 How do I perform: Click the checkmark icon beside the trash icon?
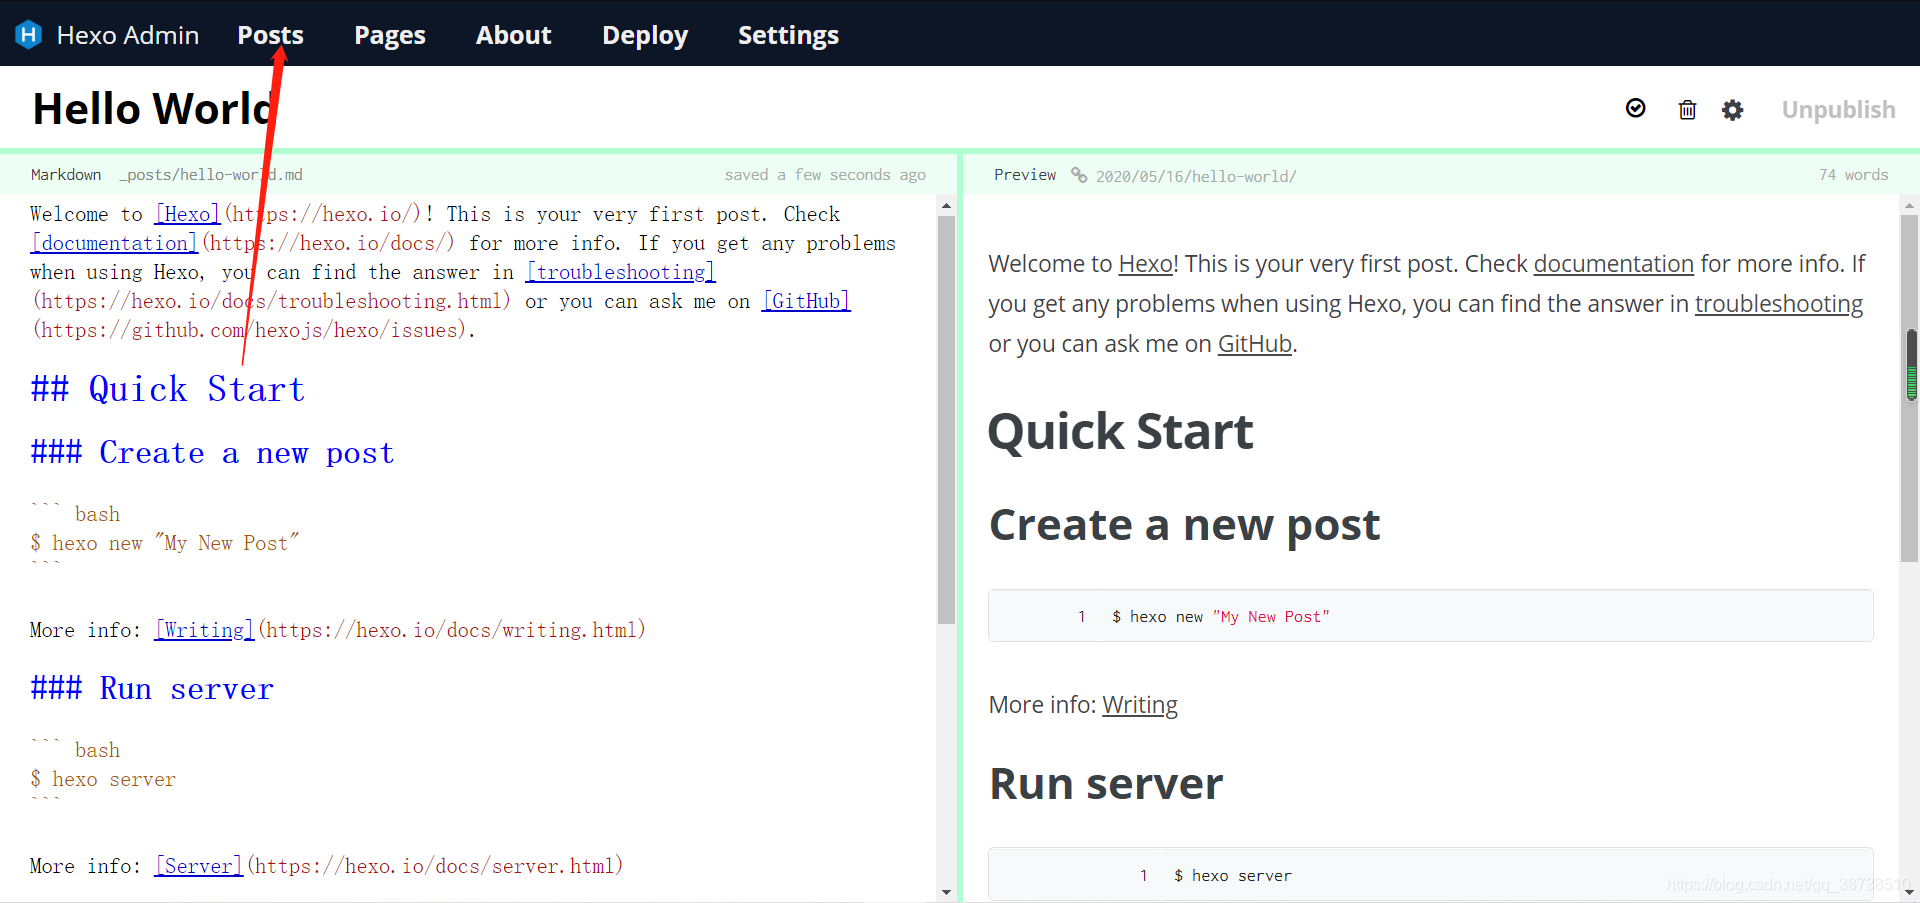tap(1636, 108)
